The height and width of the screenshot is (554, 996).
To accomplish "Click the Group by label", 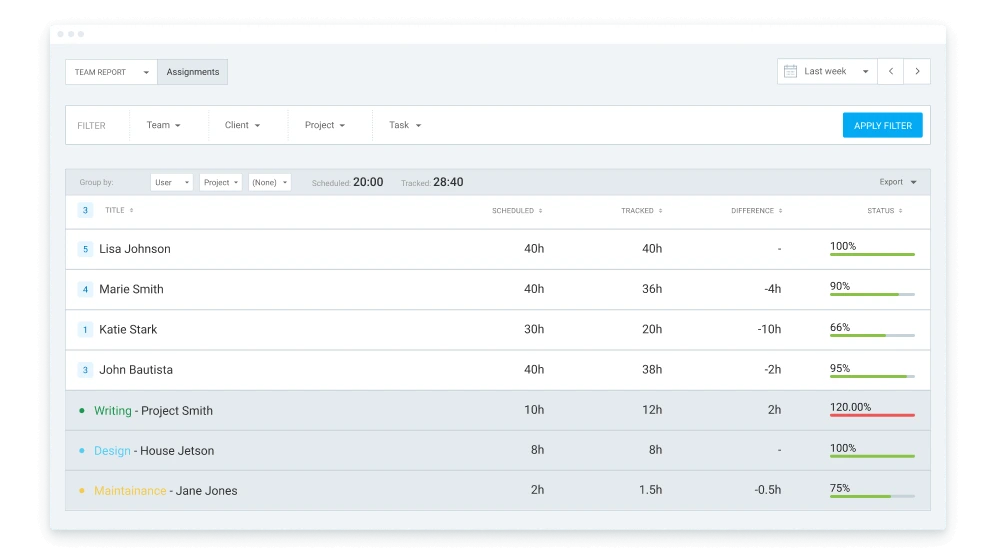I will point(97,182).
